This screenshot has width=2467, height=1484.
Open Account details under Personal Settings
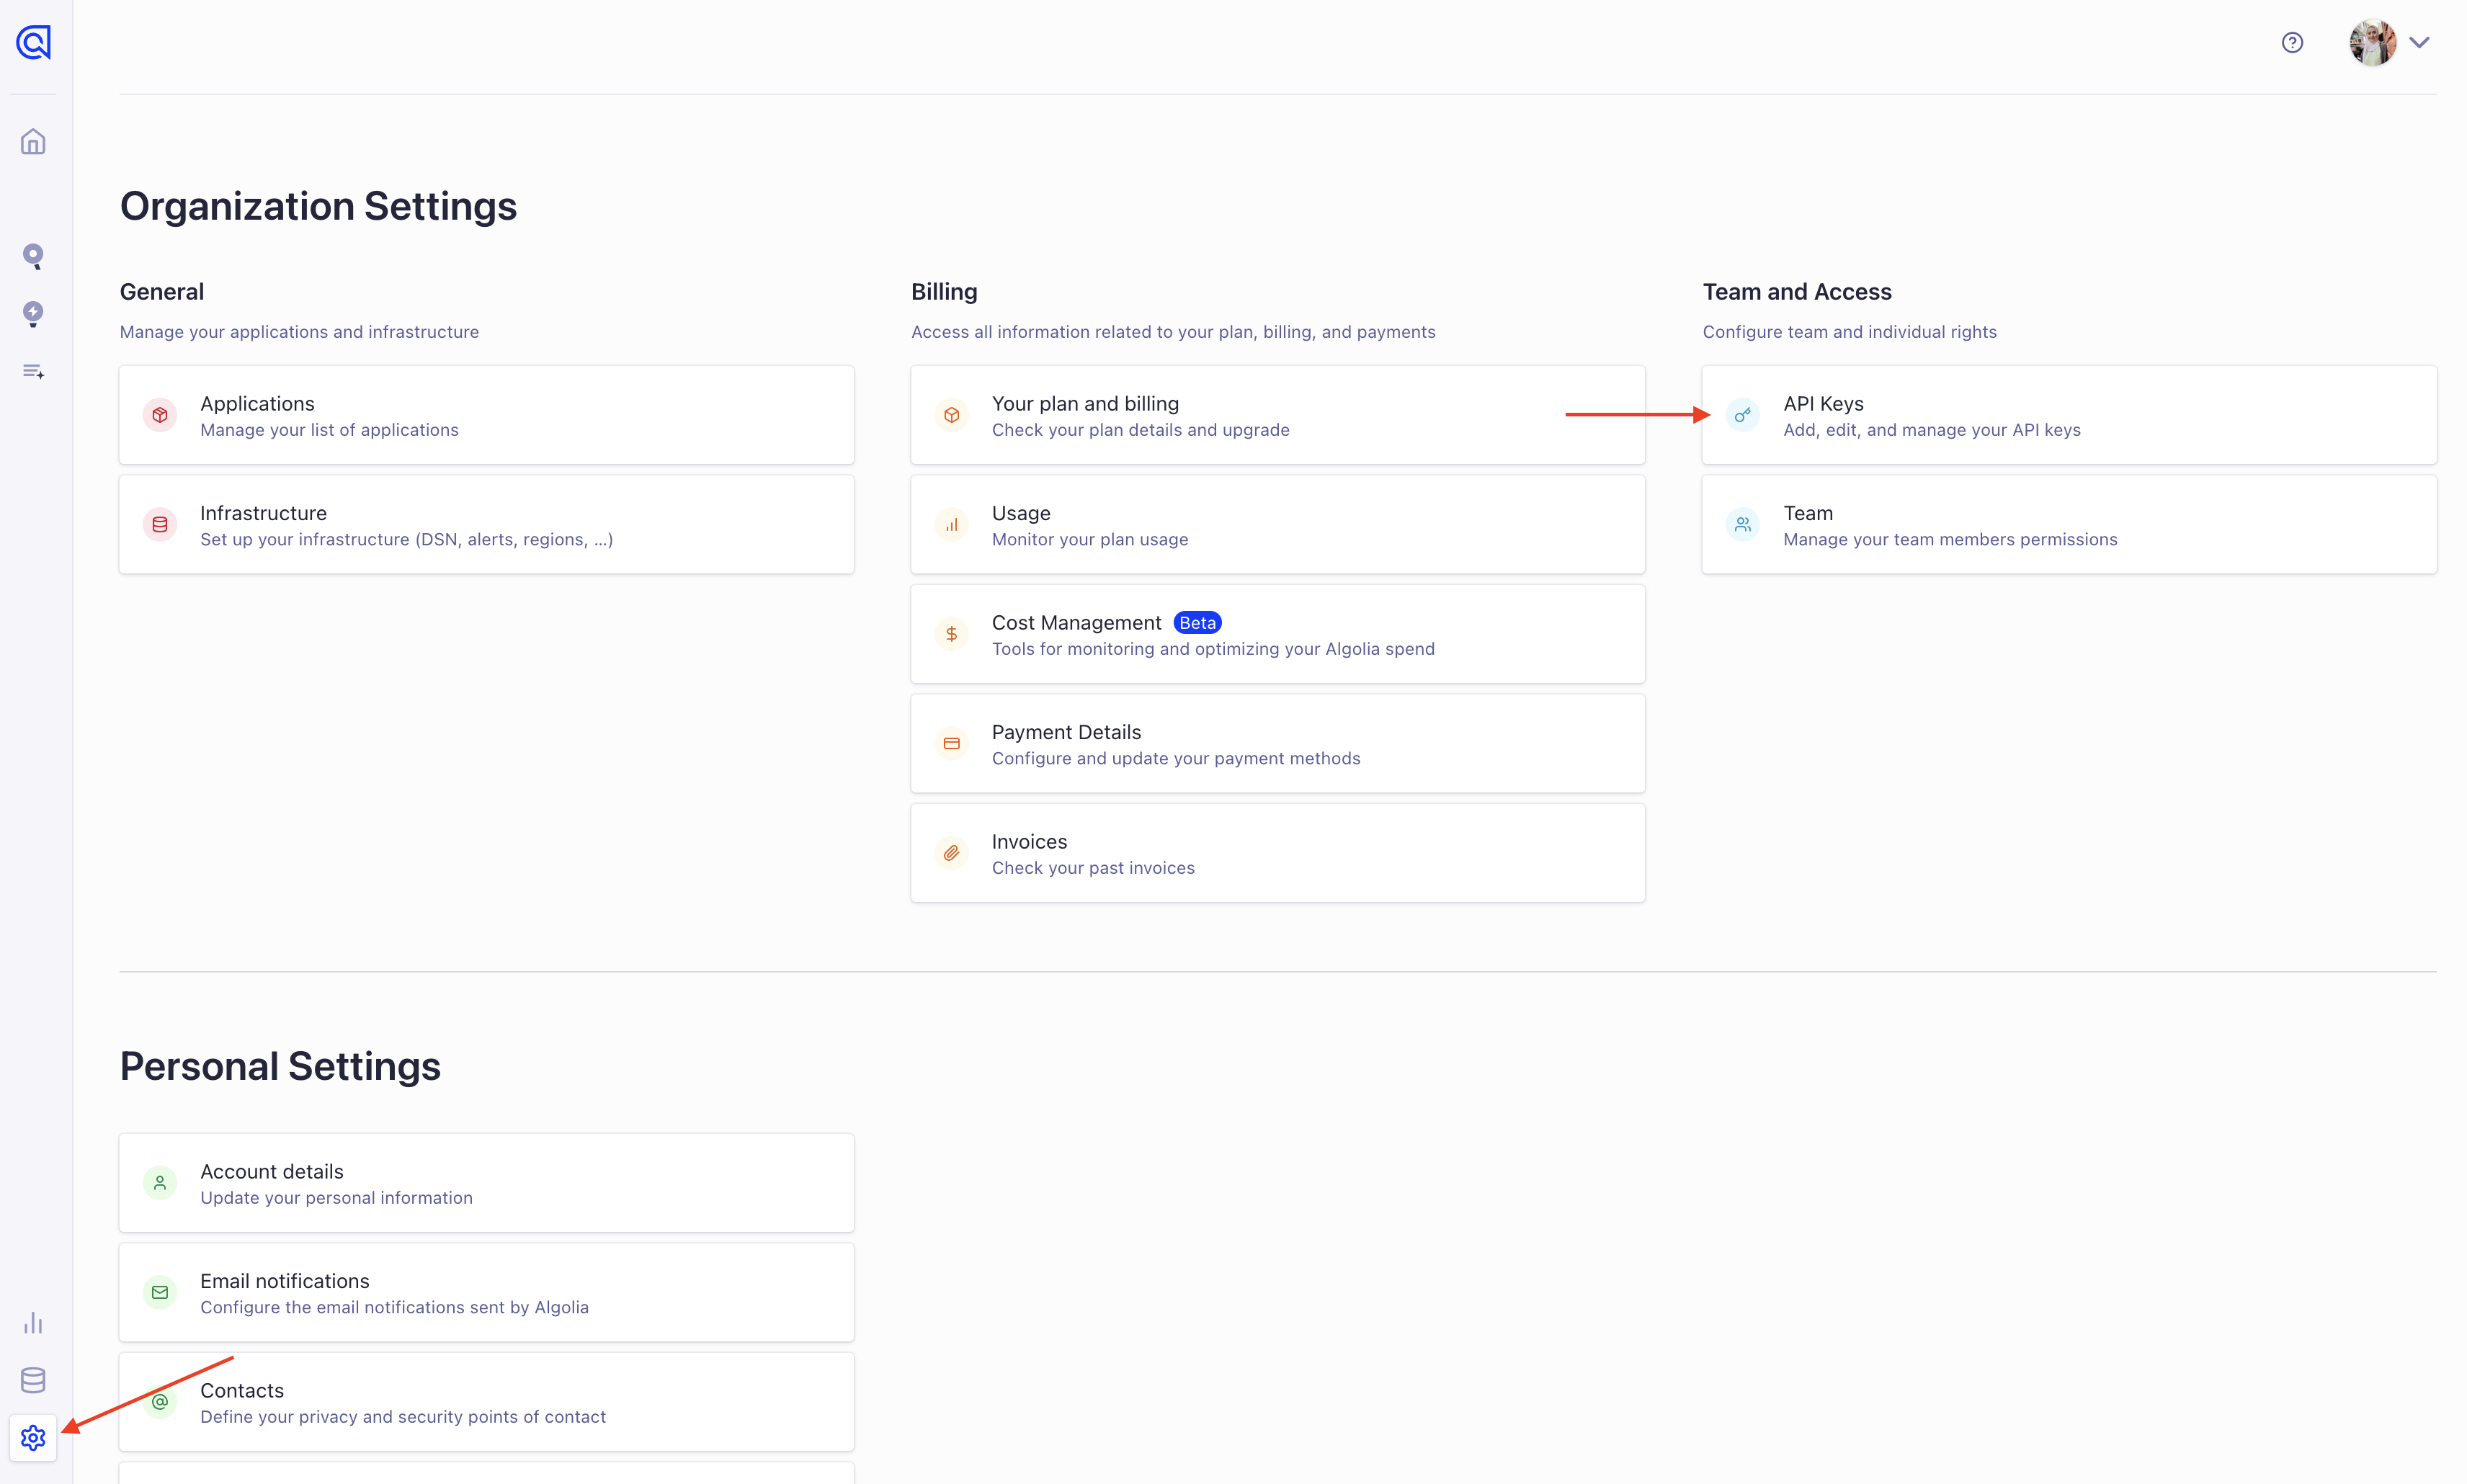[x=486, y=1182]
